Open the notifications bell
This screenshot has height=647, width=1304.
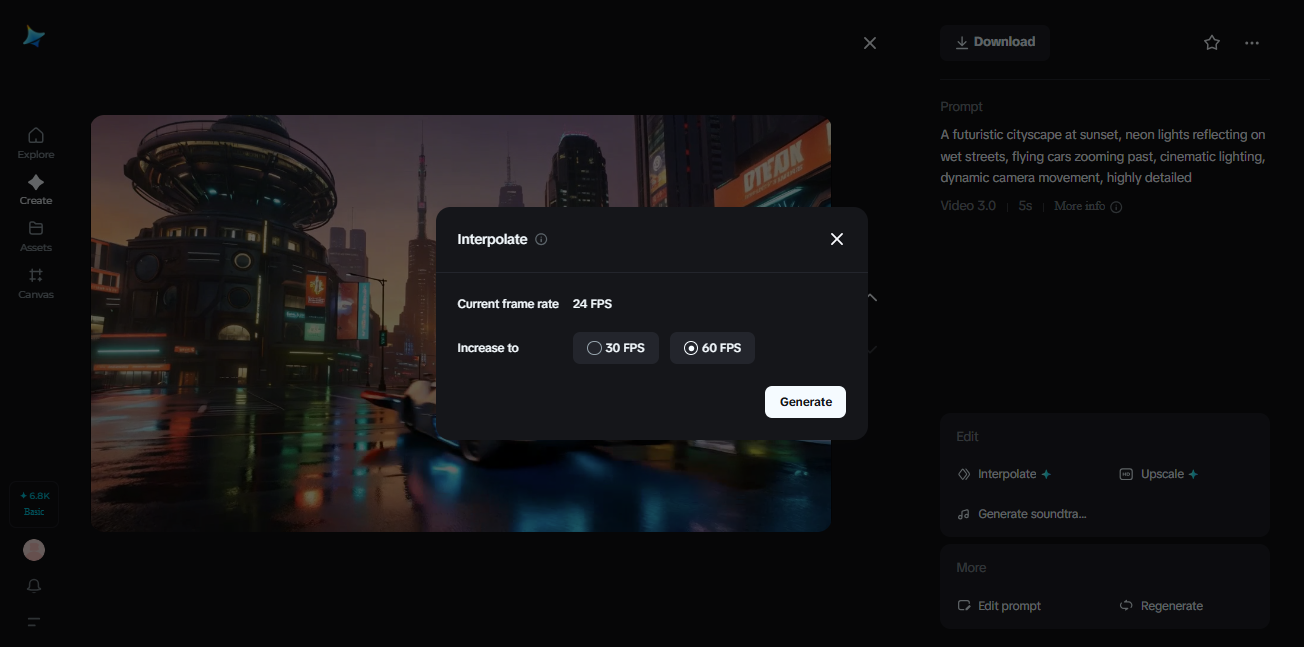[x=35, y=586]
